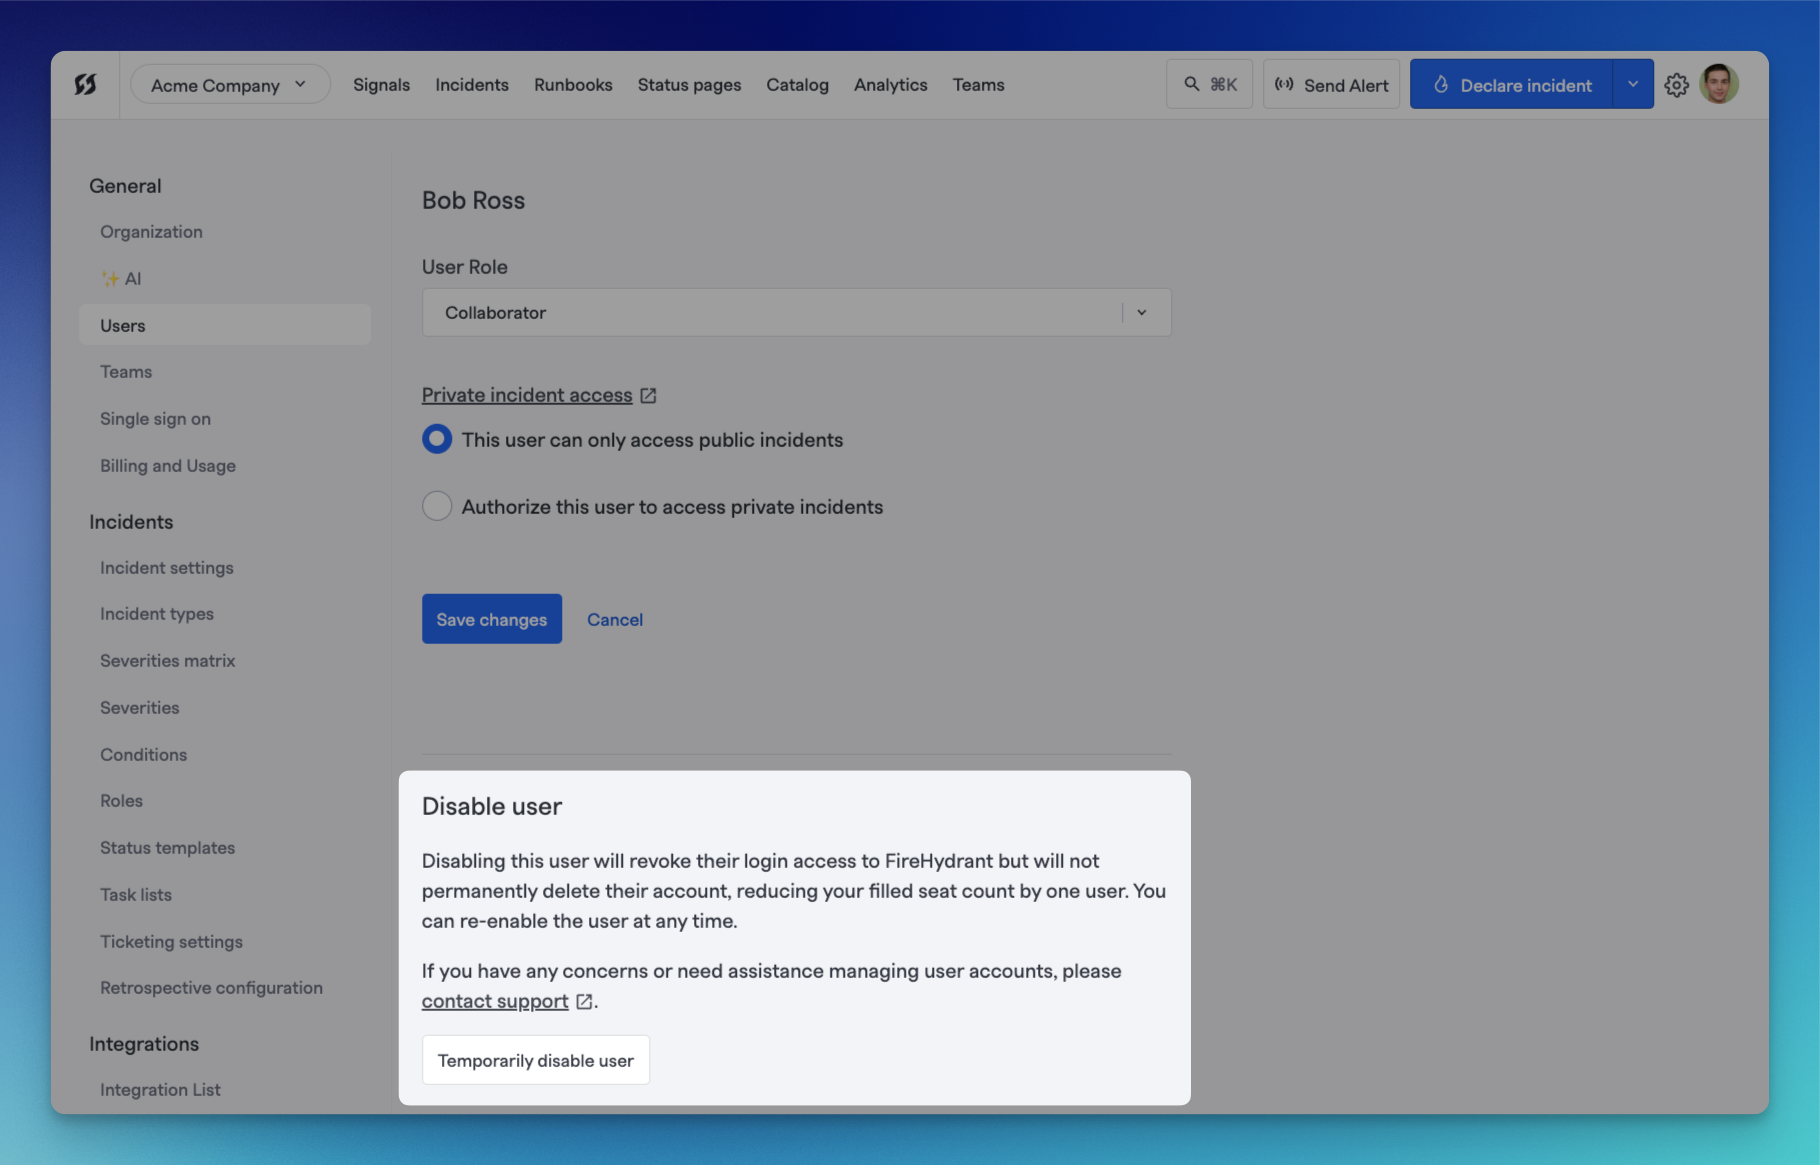This screenshot has width=1820, height=1165.
Task: Open Severities matrix in sidebar
Action: pyautogui.click(x=168, y=661)
